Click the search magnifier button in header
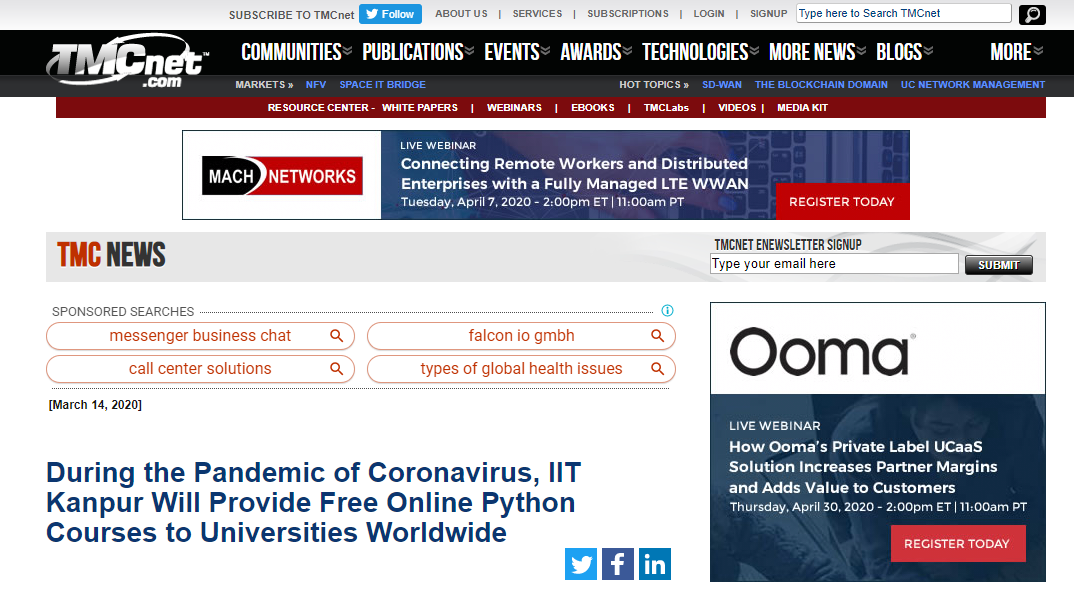The height and width of the screenshot is (590, 1074). [1032, 14]
